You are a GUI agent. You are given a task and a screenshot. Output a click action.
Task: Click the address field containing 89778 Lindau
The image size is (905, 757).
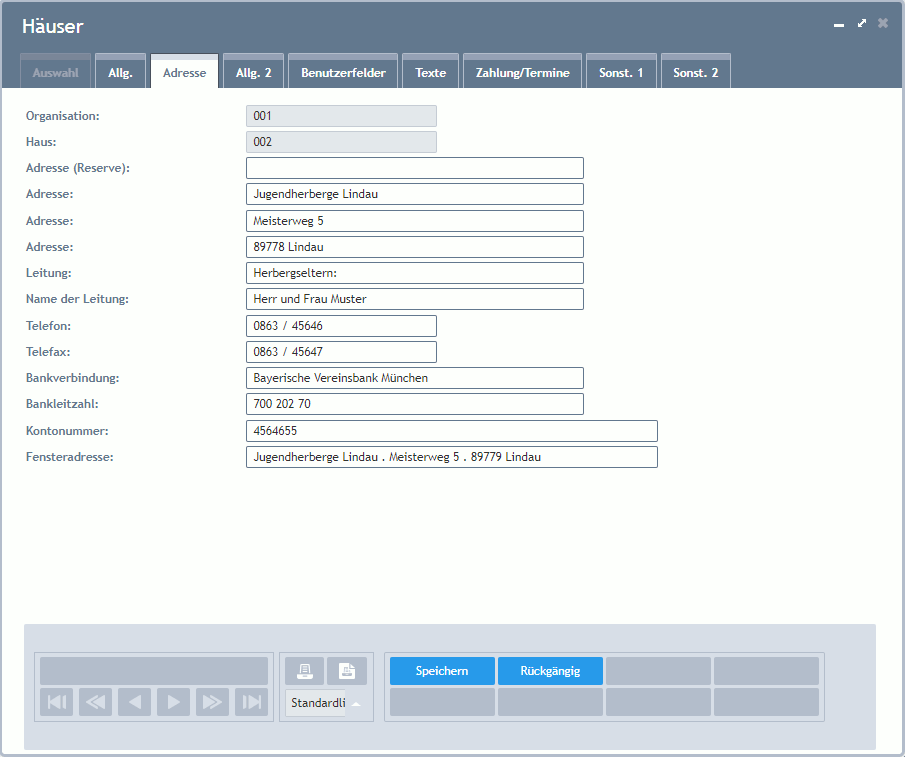tap(415, 247)
